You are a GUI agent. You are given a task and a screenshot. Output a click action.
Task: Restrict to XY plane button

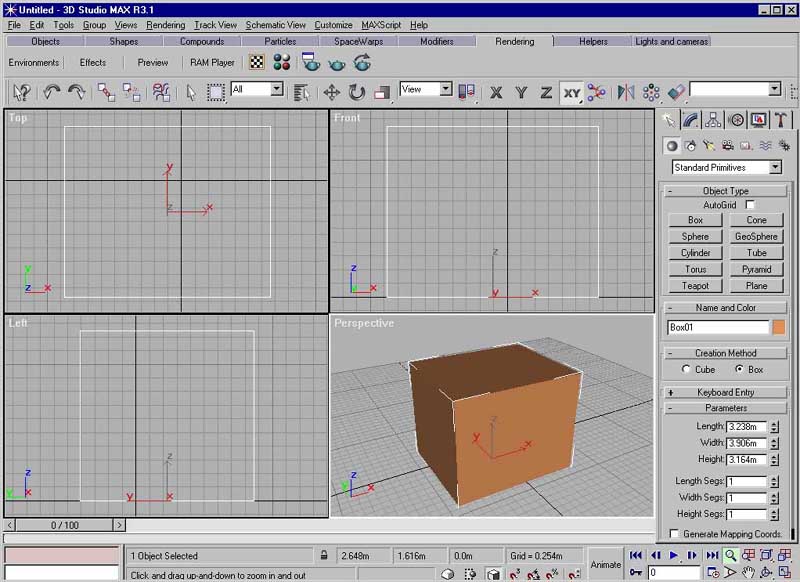click(x=571, y=93)
